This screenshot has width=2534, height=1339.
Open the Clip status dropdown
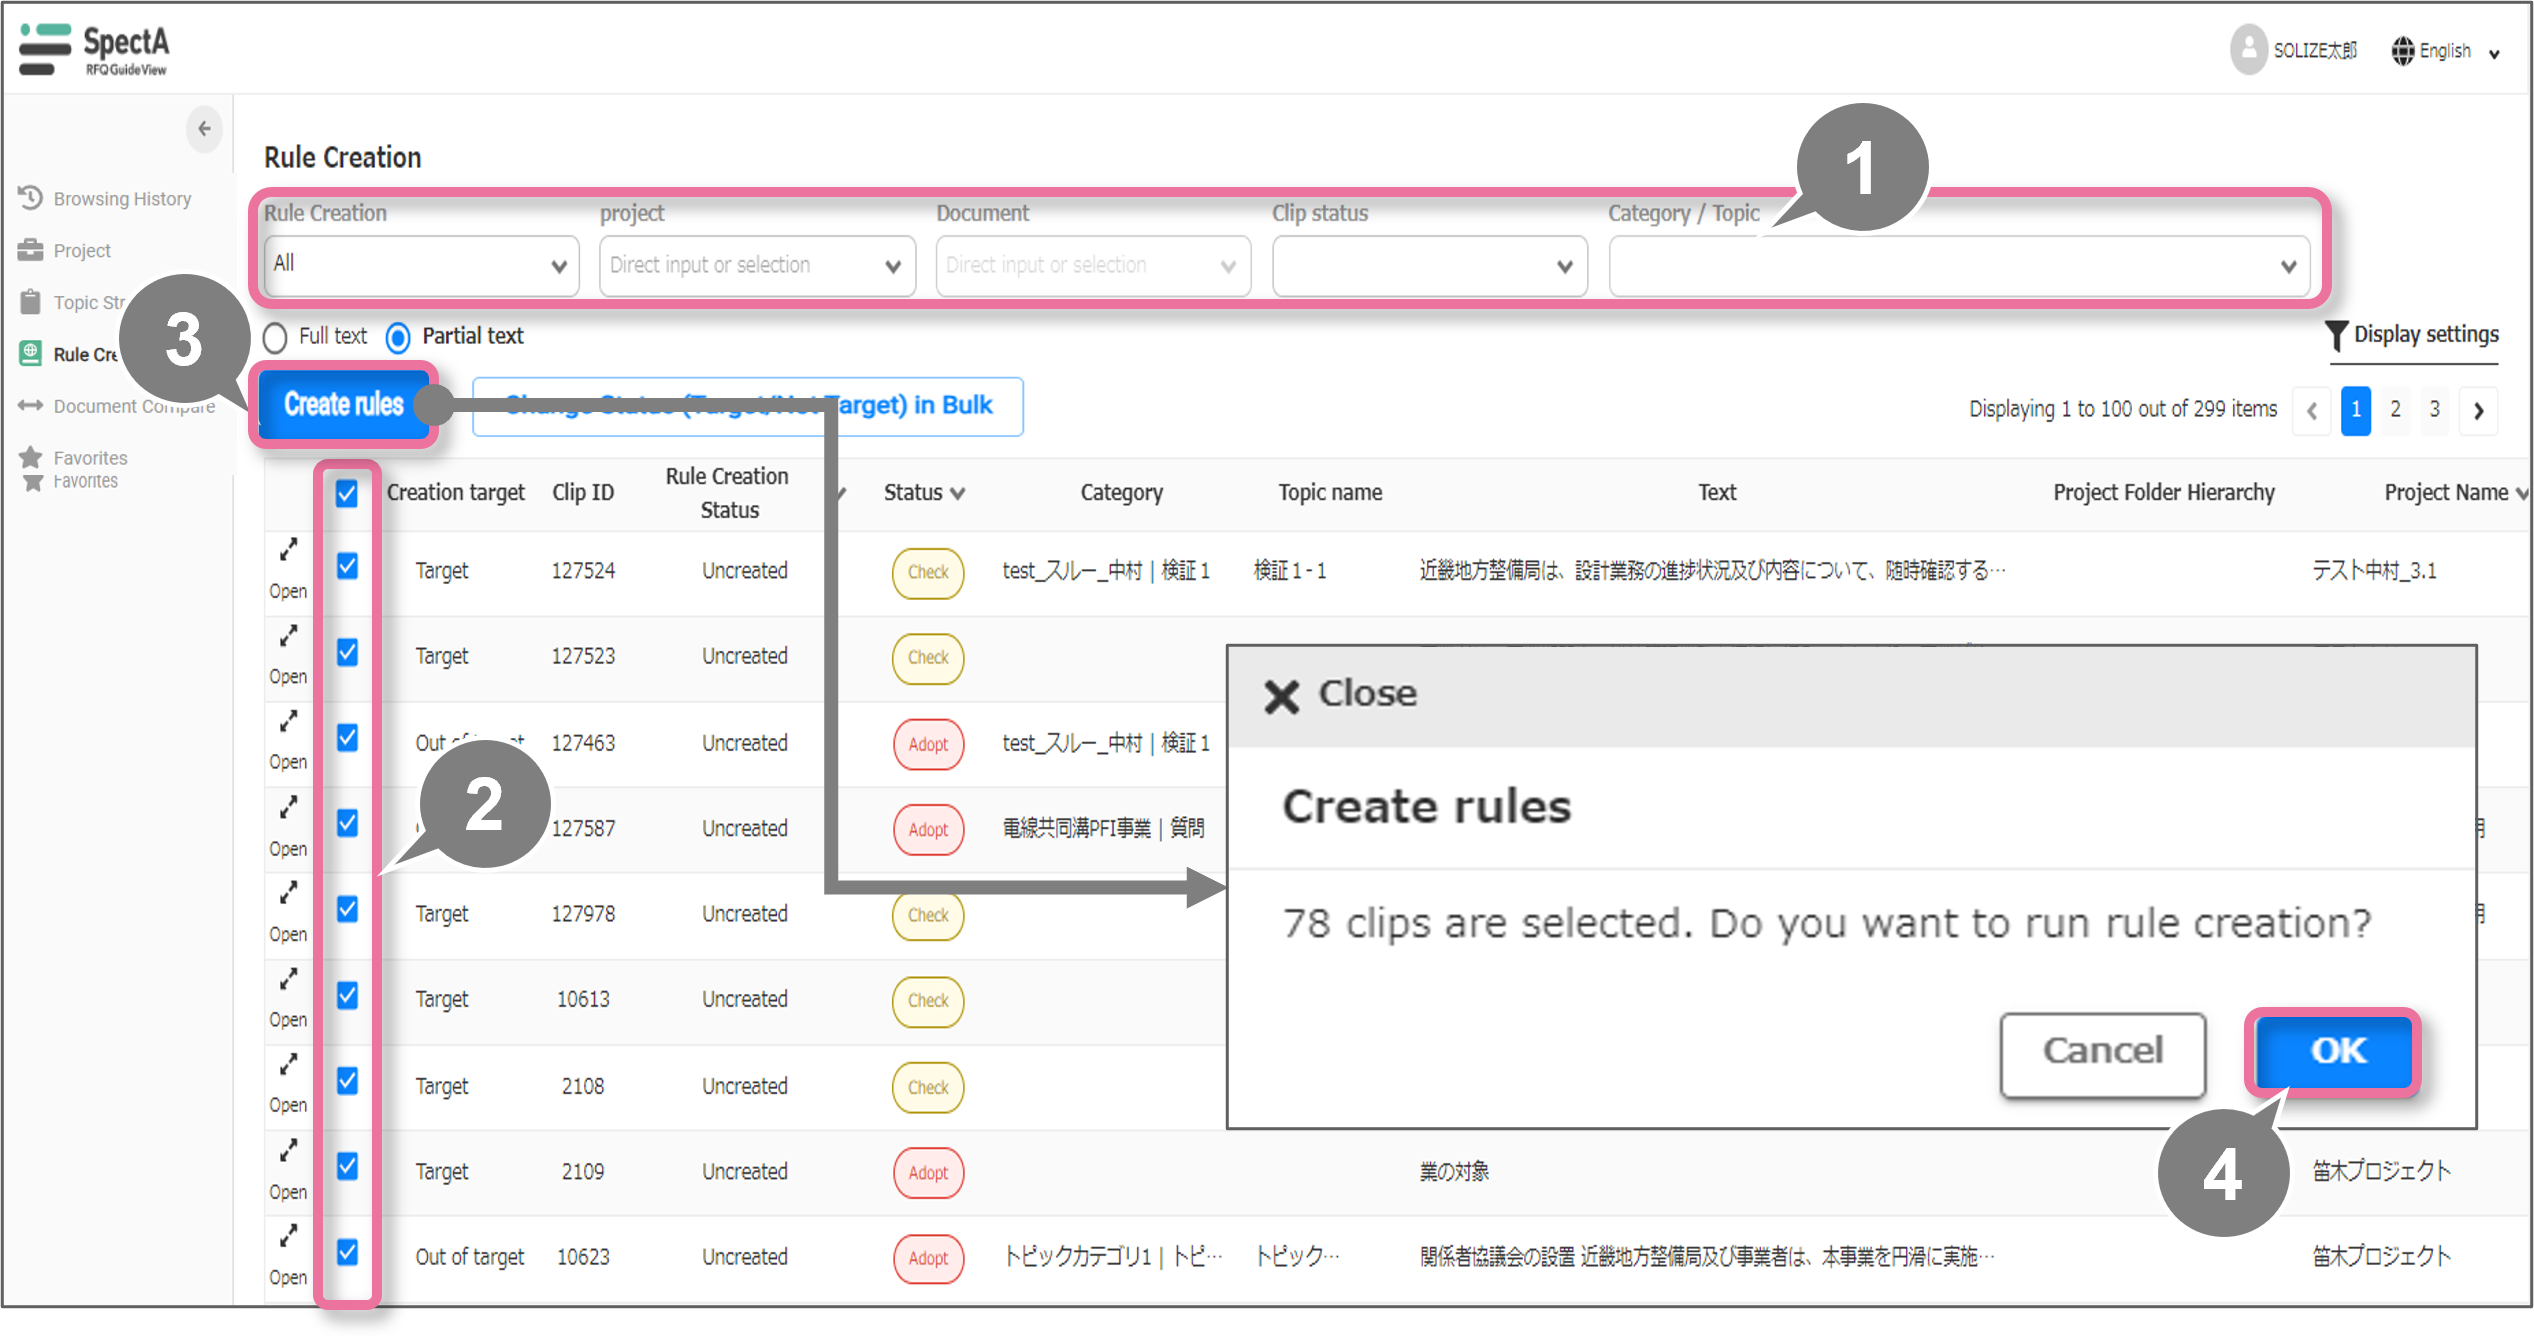coord(1429,266)
